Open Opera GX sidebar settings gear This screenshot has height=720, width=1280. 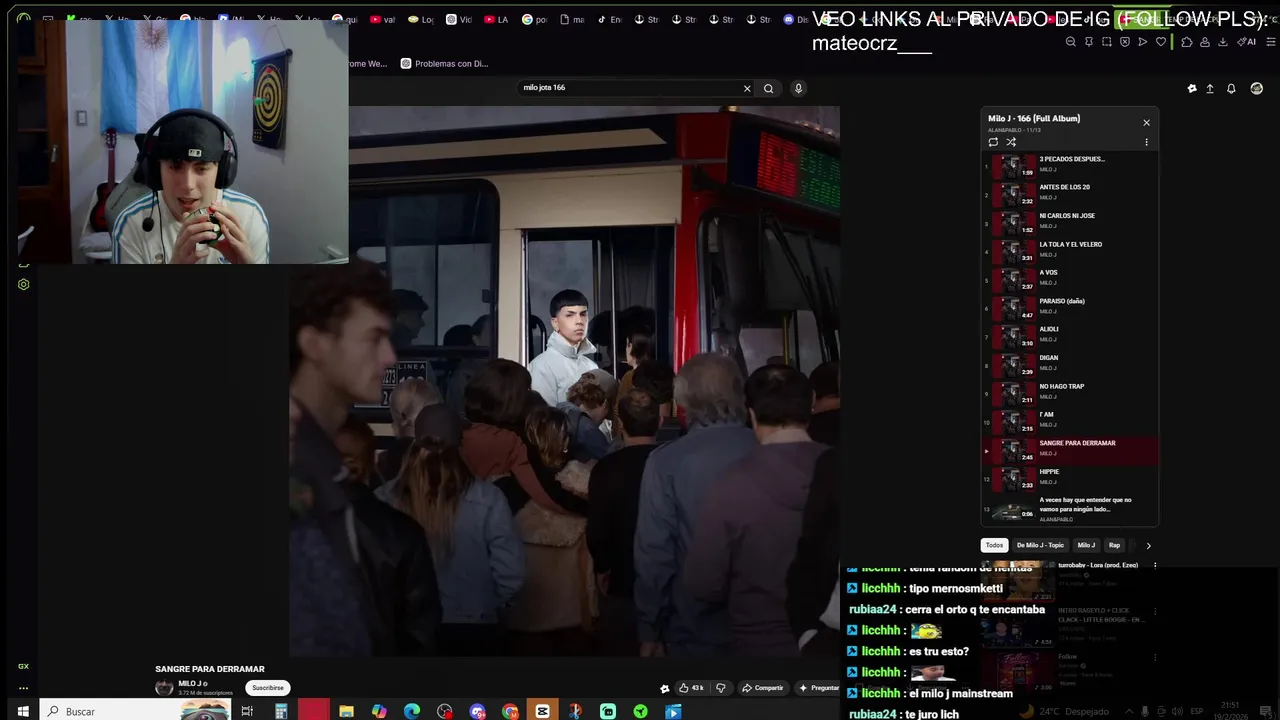pyautogui.click(x=24, y=284)
